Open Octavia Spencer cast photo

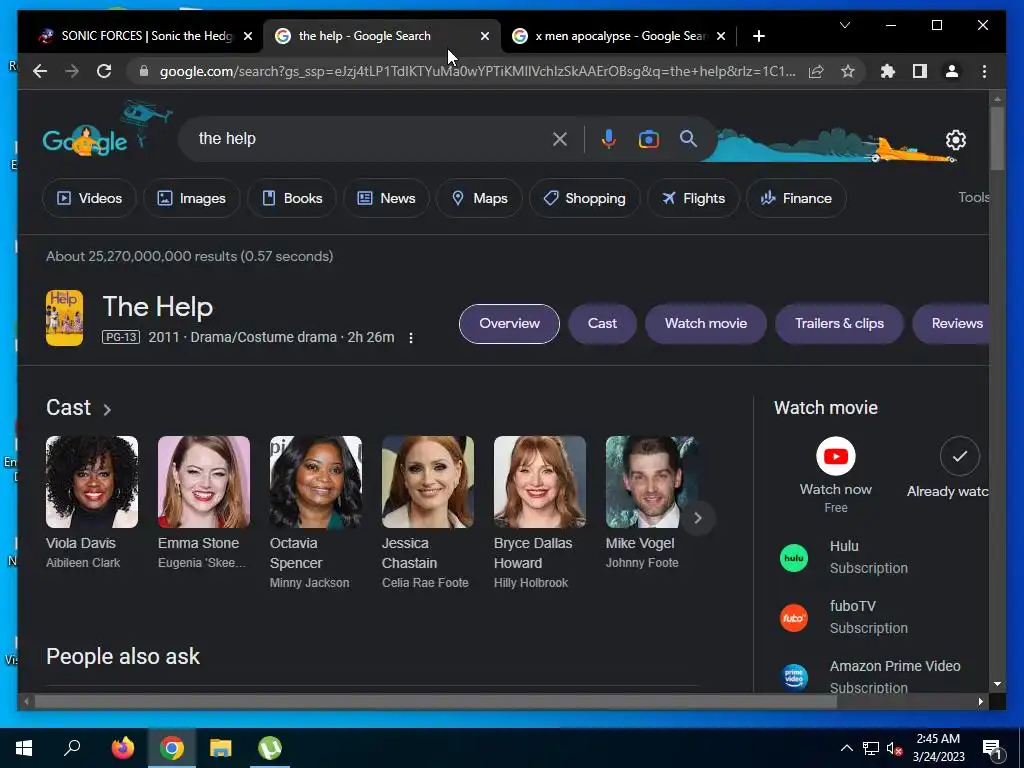point(316,482)
